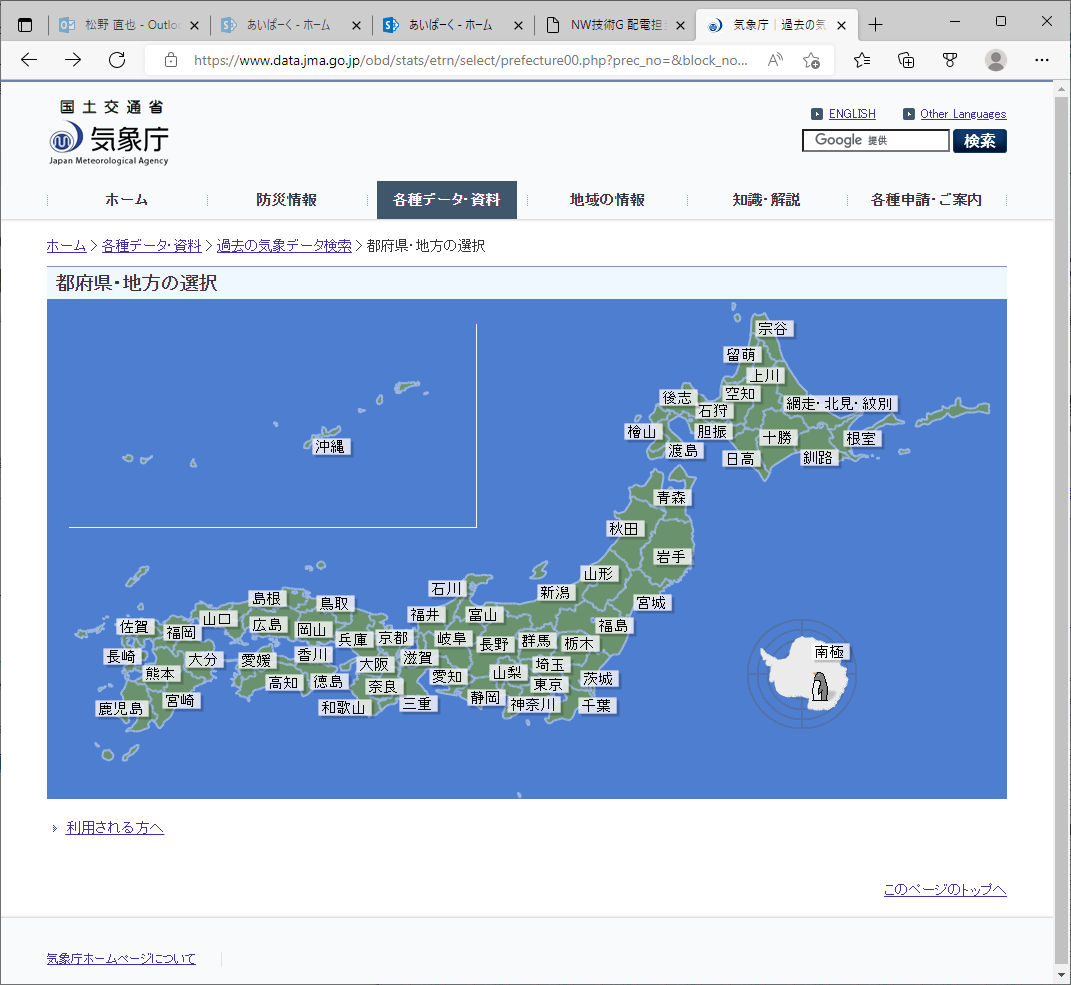Click the 利用される方へ link

(x=115, y=828)
